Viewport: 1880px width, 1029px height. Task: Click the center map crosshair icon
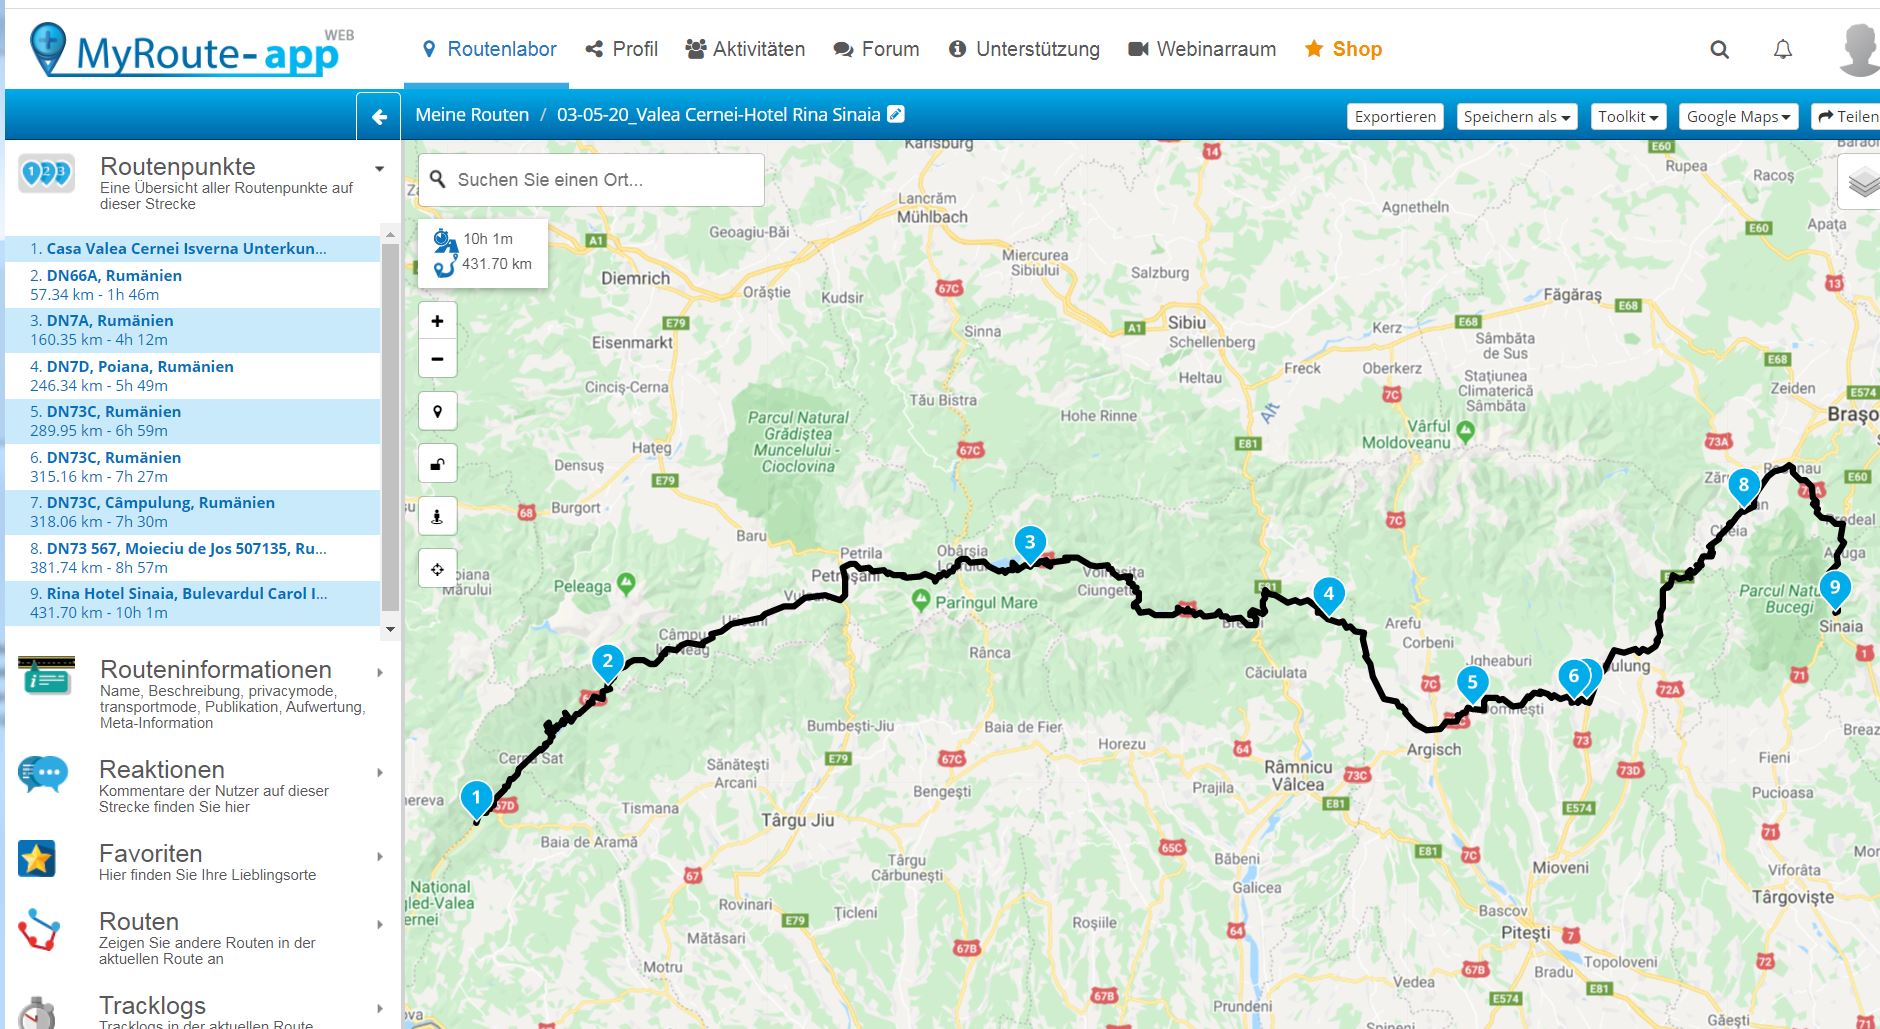(x=437, y=569)
